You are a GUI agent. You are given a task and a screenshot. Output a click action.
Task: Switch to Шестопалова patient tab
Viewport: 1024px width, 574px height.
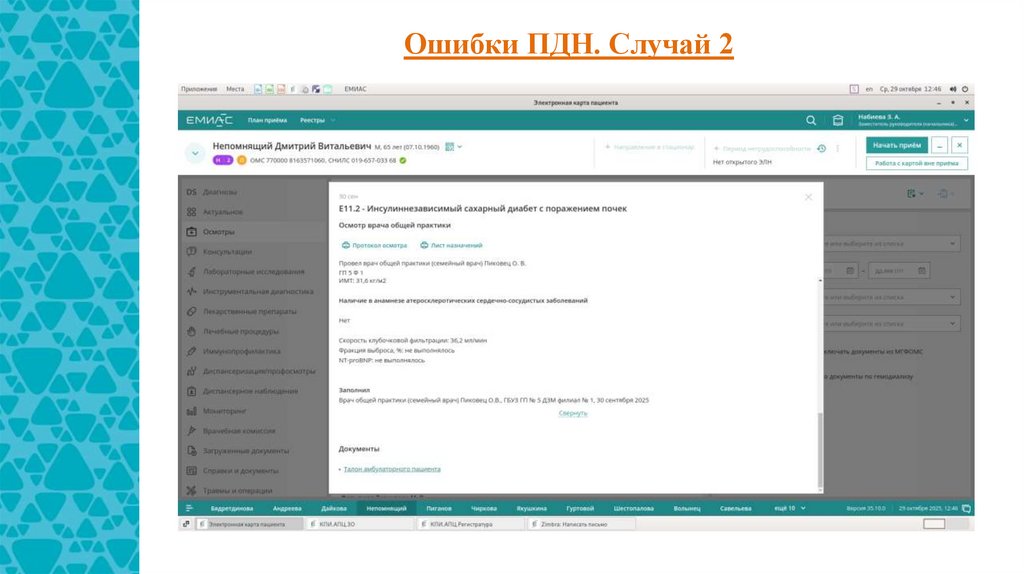tap(633, 508)
